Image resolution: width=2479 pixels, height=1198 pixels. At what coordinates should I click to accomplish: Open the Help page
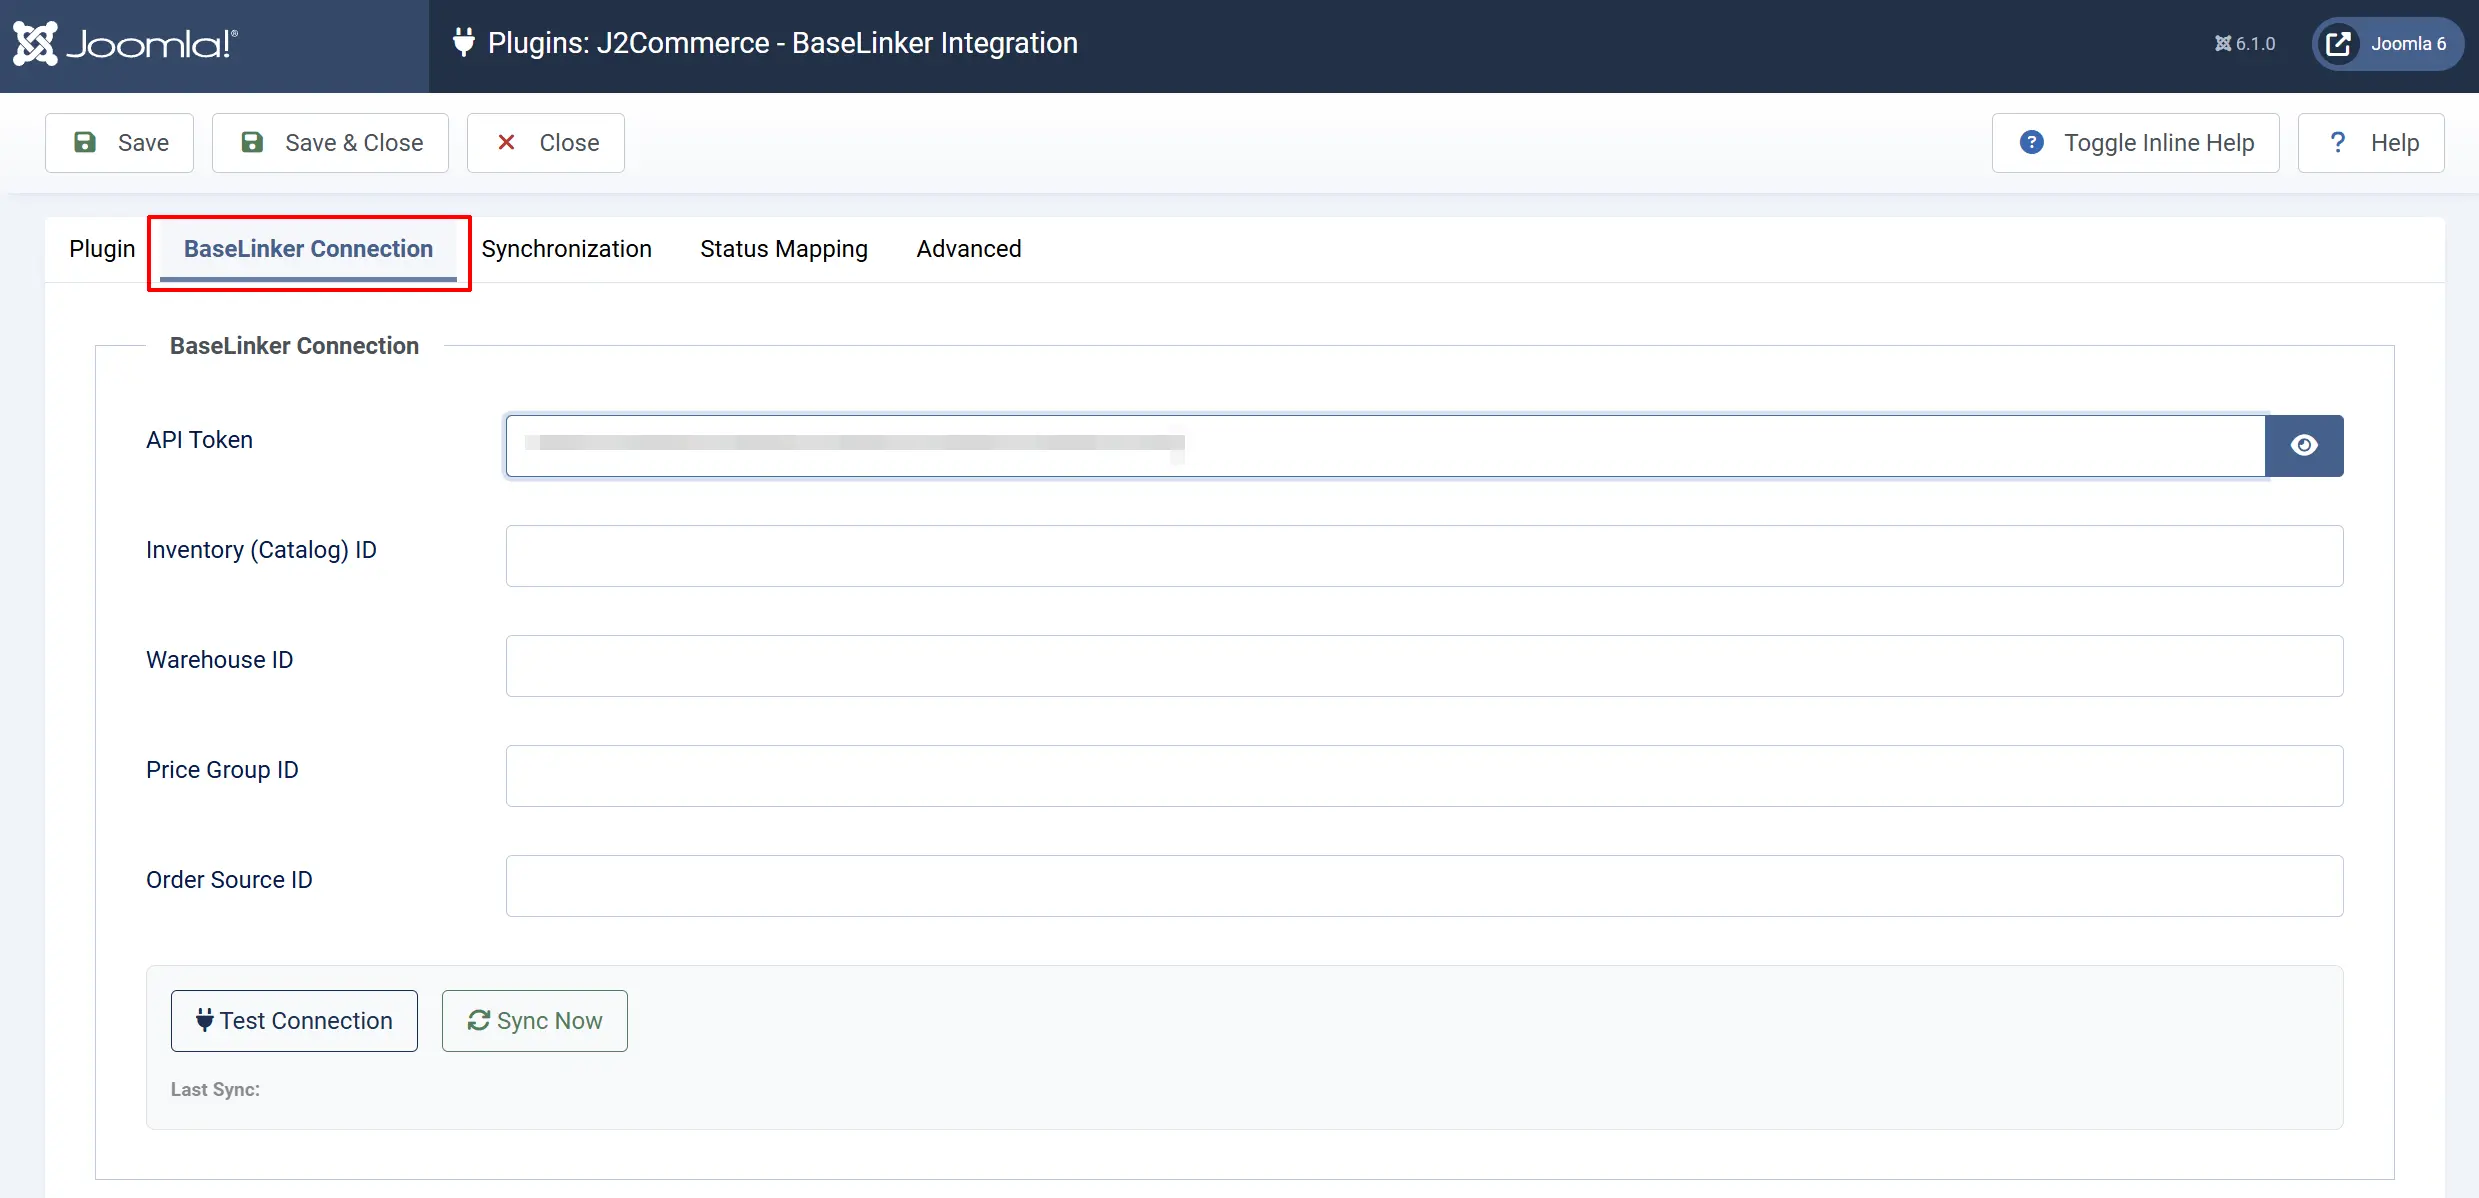click(x=2371, y=143)
